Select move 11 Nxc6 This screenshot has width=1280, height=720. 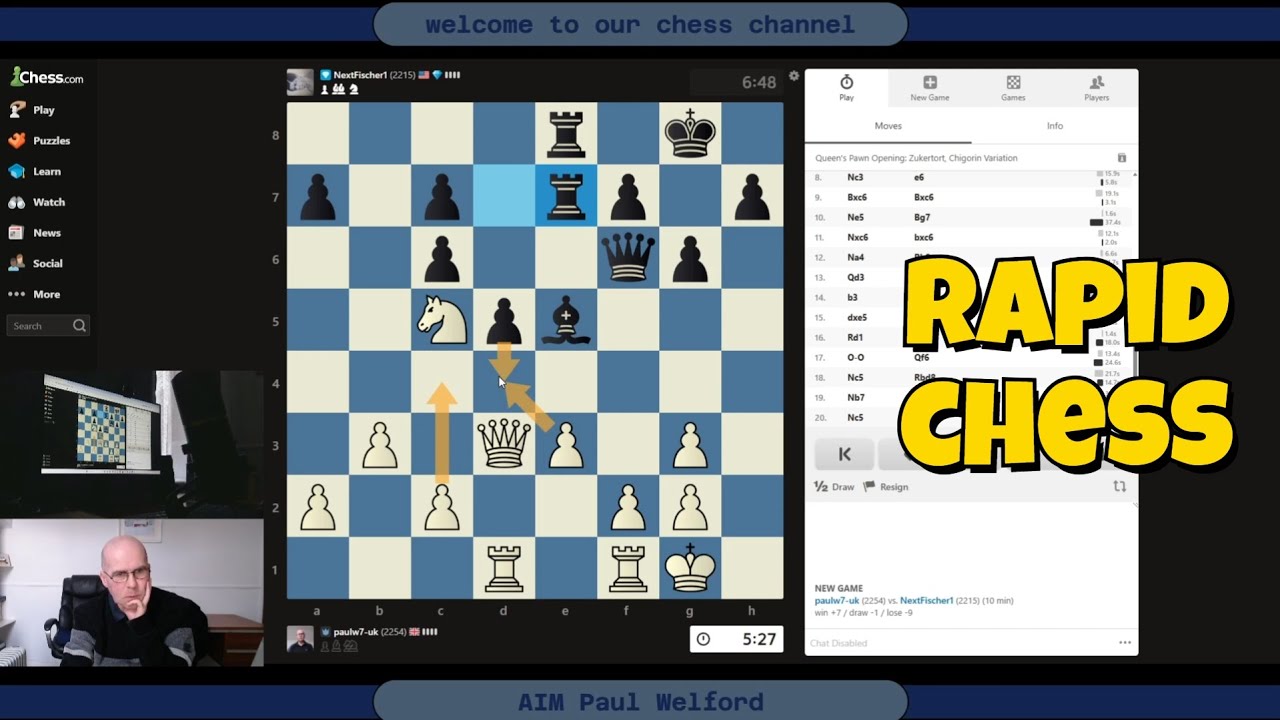tap(858, 237)
